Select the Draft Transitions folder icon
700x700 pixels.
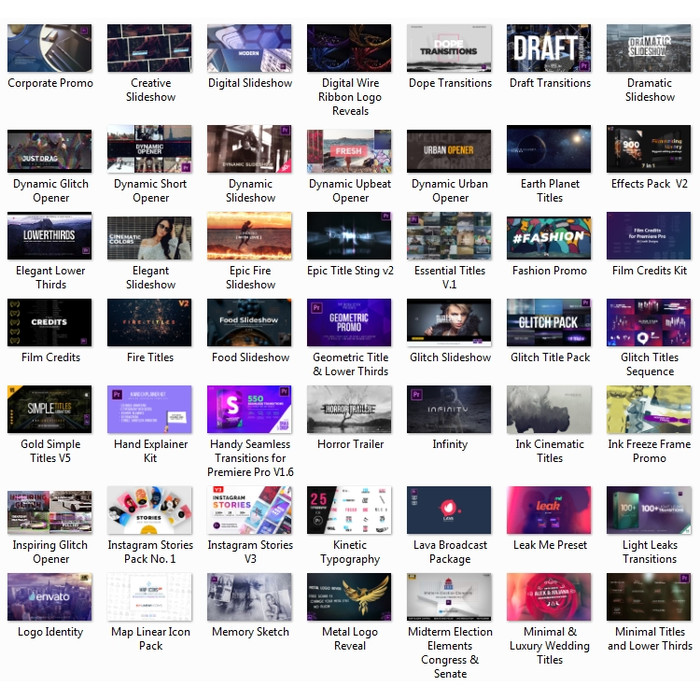[550, 48]
